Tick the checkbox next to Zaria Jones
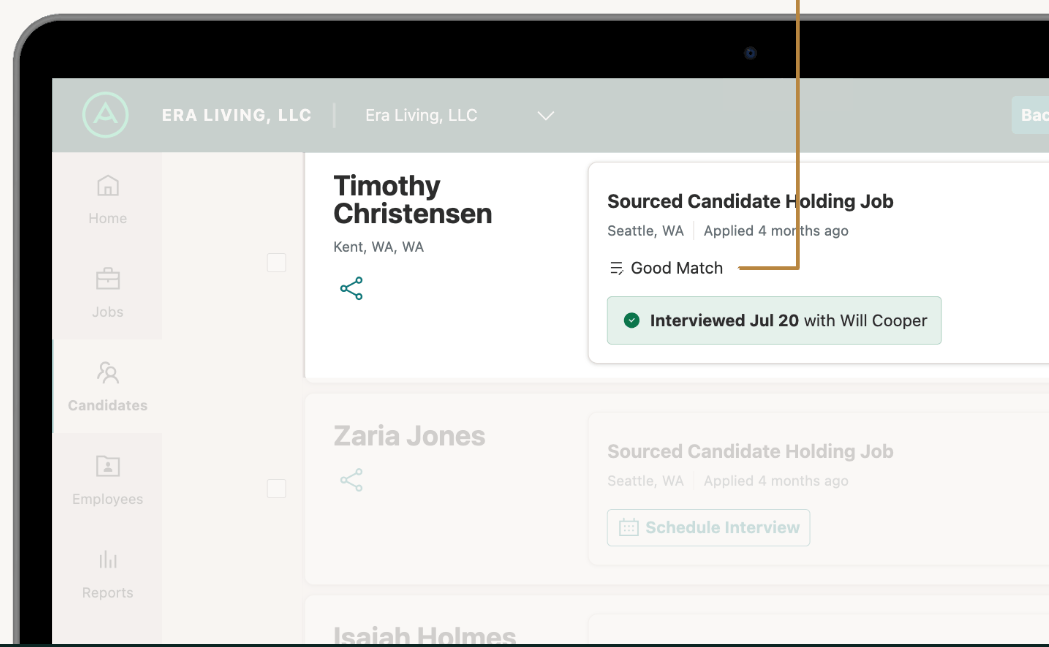Viewport: 1049px width, 647px height. click(x=277, y=488)
